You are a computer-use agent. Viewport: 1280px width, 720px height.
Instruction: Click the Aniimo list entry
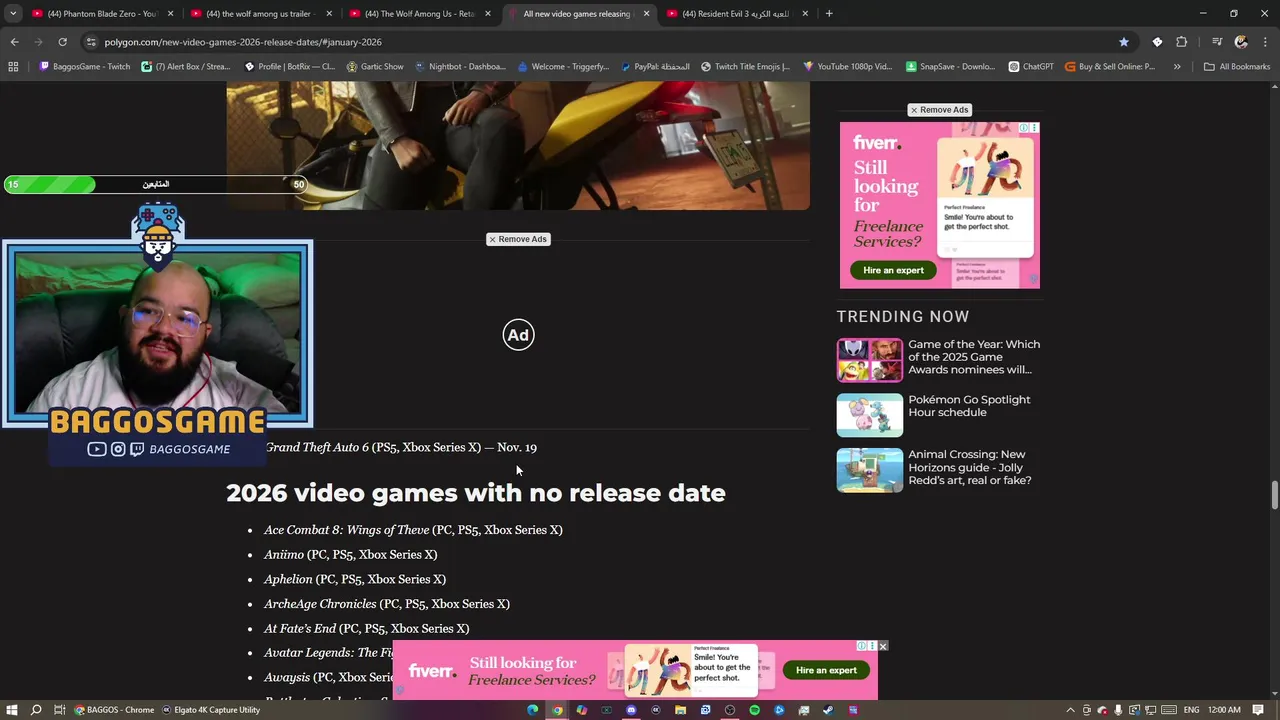pyautogui.click(x=350, y=554)
